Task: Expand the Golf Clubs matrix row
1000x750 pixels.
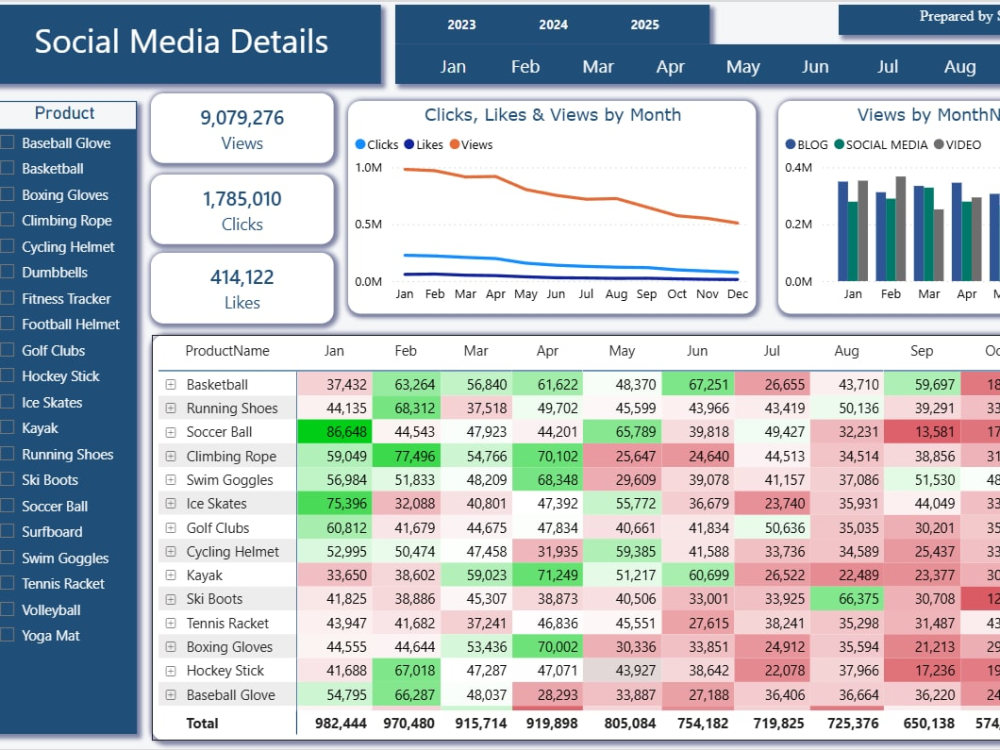Action: point(170,527)
